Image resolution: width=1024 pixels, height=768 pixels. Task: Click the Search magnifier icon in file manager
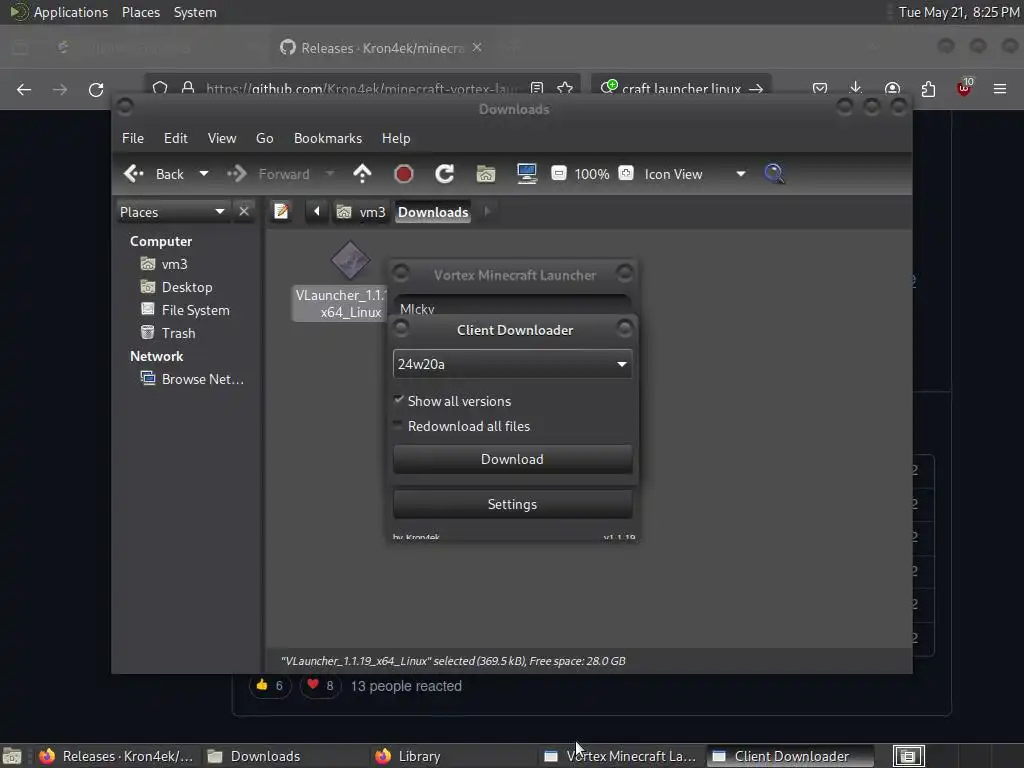pyautogui.click(x=774, y=174)
